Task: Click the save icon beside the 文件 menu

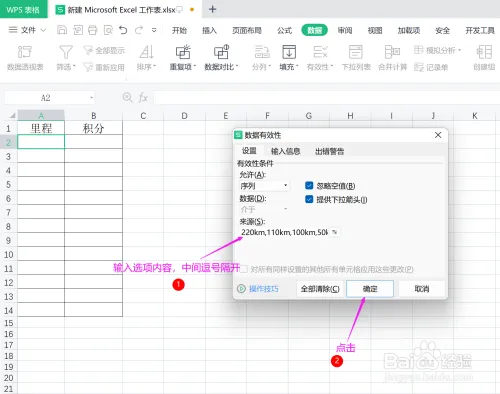Action: click(62, 30)
